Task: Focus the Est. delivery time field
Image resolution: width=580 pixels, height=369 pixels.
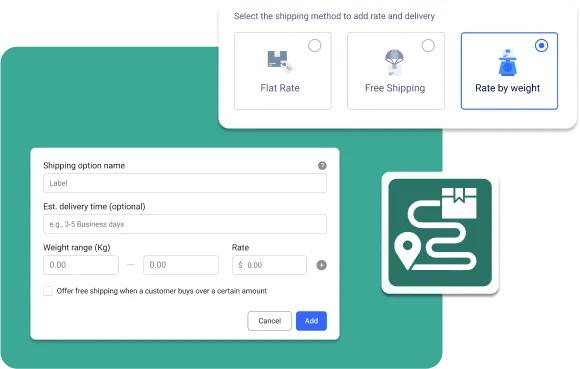Action: (x=185, y=224)
